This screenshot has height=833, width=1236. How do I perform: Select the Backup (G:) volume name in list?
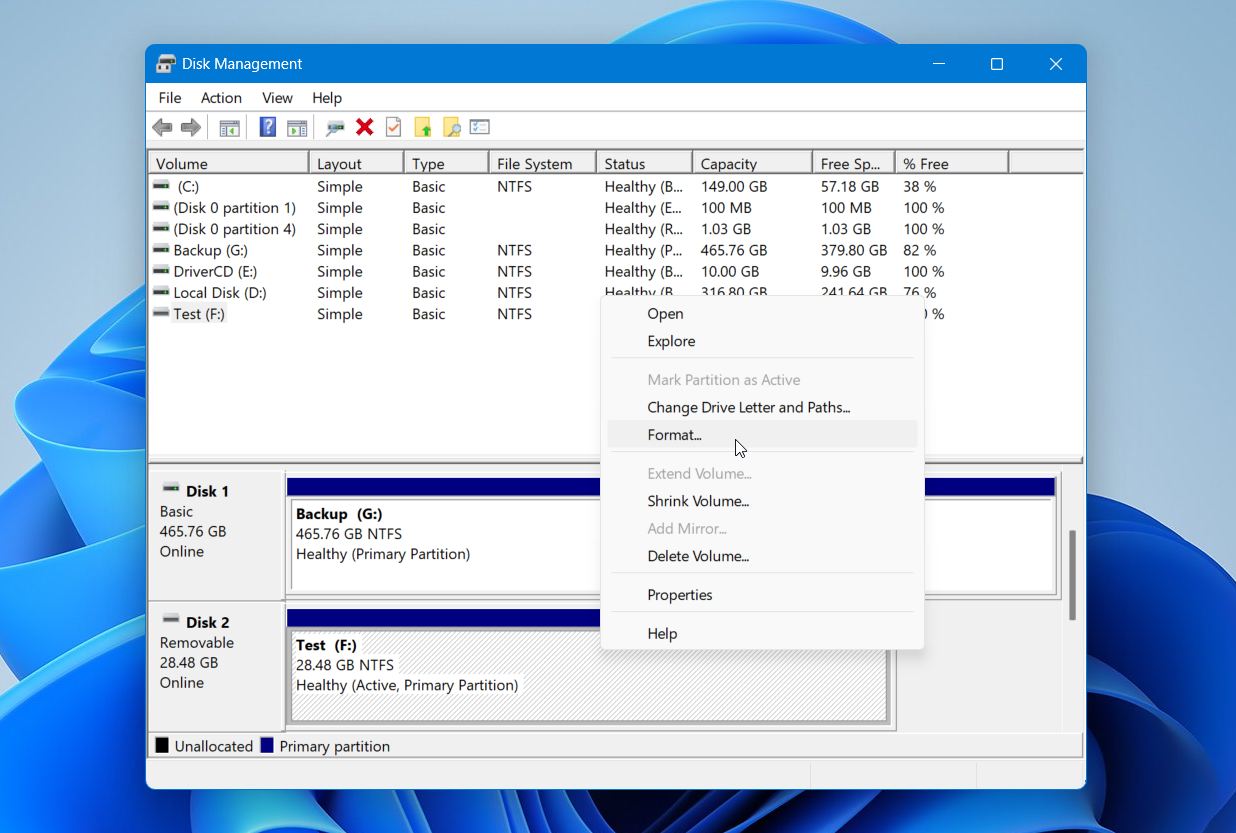[x=210, y=250]
